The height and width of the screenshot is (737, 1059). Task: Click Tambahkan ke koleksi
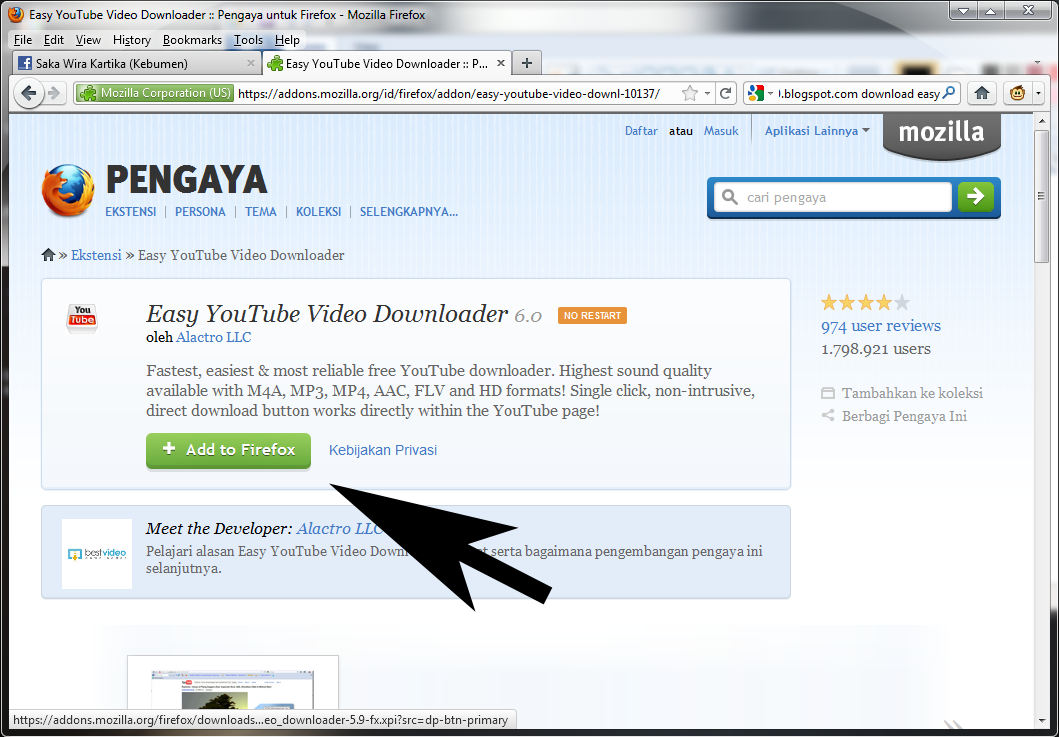902,393
